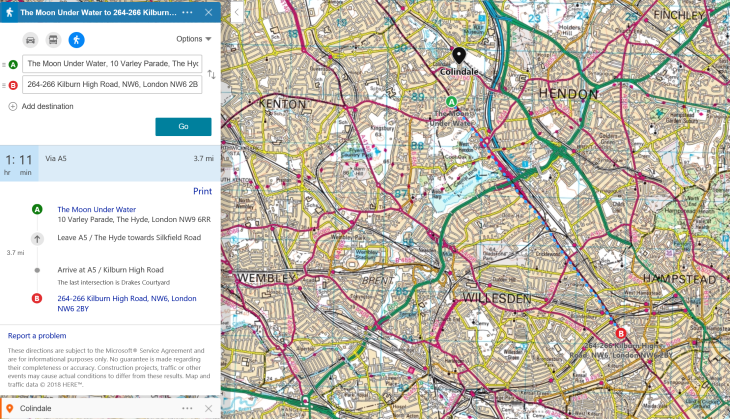
Task: Expand the Options dropdown
Action: click(193, 39)
